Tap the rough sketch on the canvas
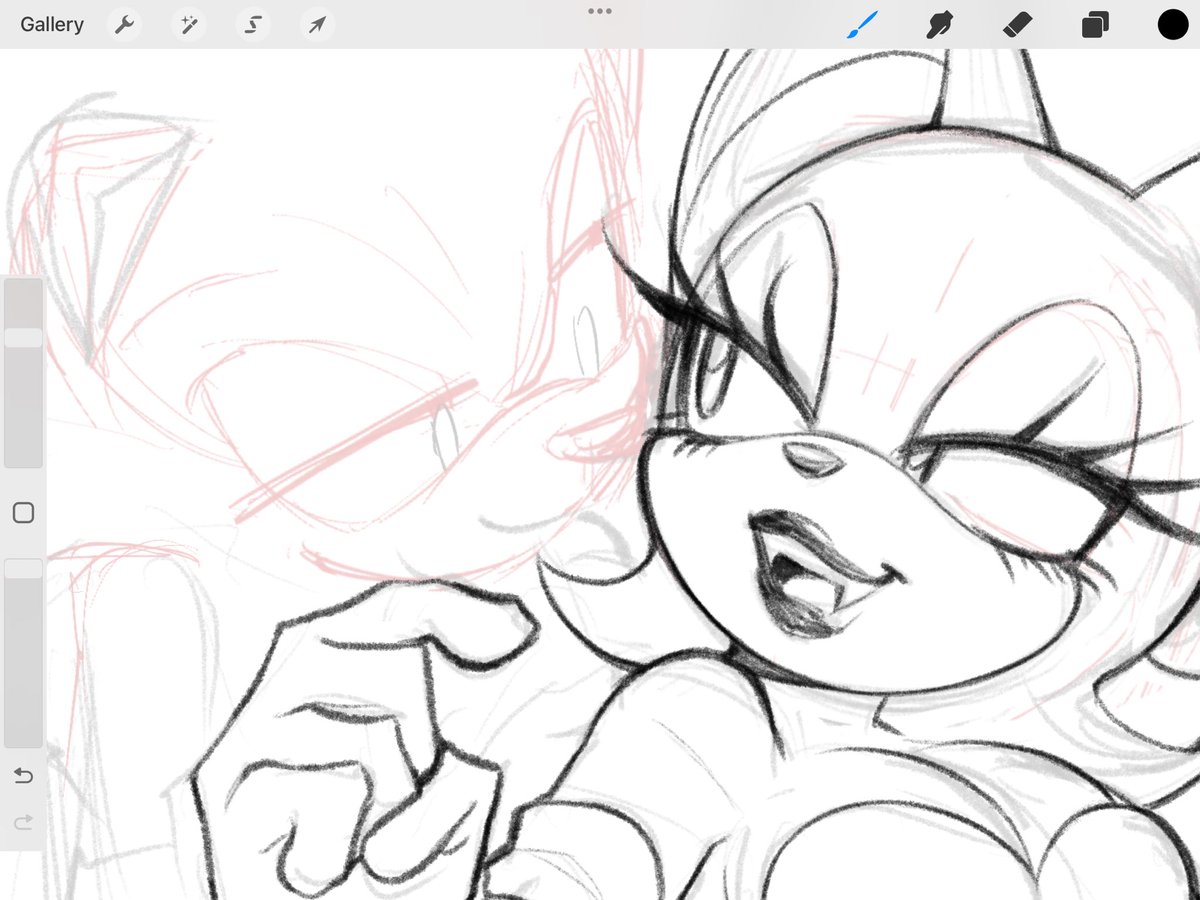 [300, 400]
